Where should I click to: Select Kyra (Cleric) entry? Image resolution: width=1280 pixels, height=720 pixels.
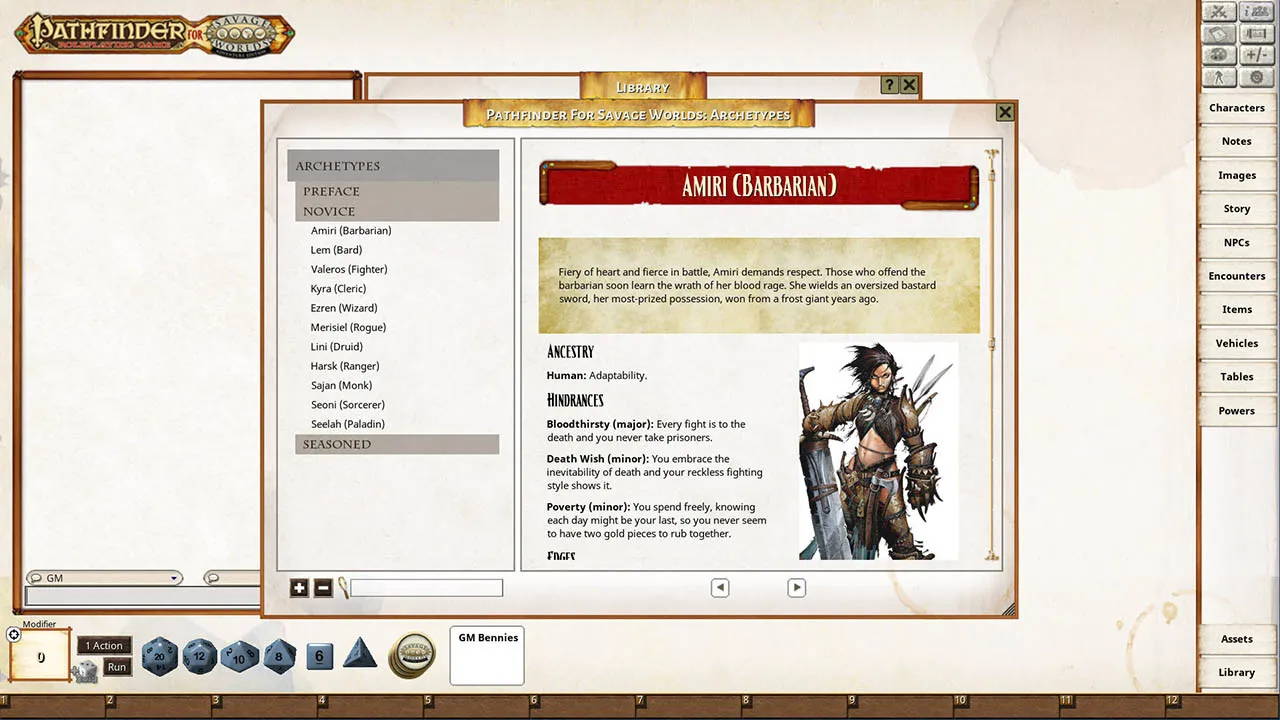338,289
